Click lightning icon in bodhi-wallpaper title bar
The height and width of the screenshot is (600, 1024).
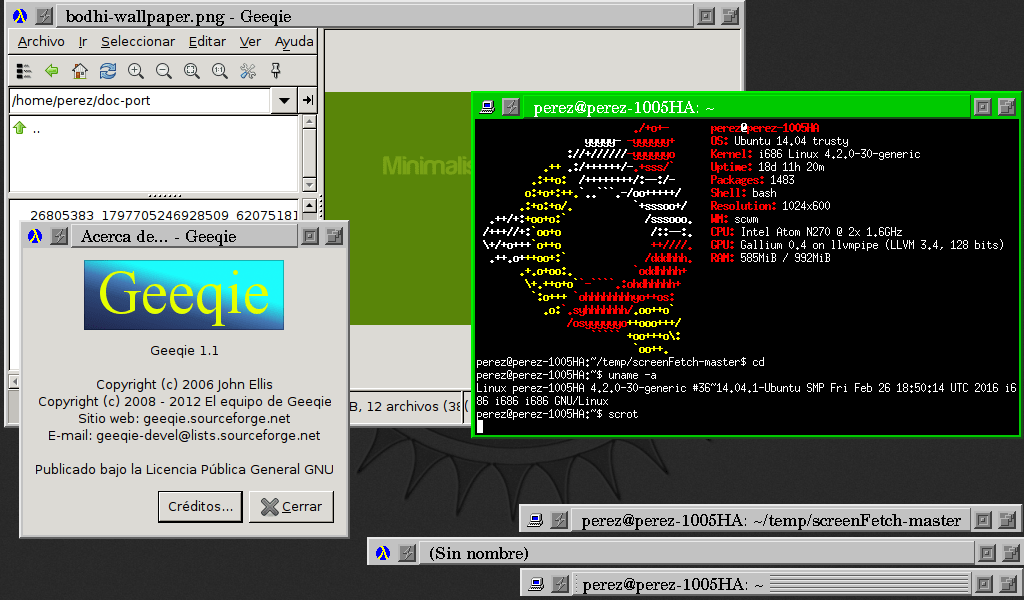44,16
